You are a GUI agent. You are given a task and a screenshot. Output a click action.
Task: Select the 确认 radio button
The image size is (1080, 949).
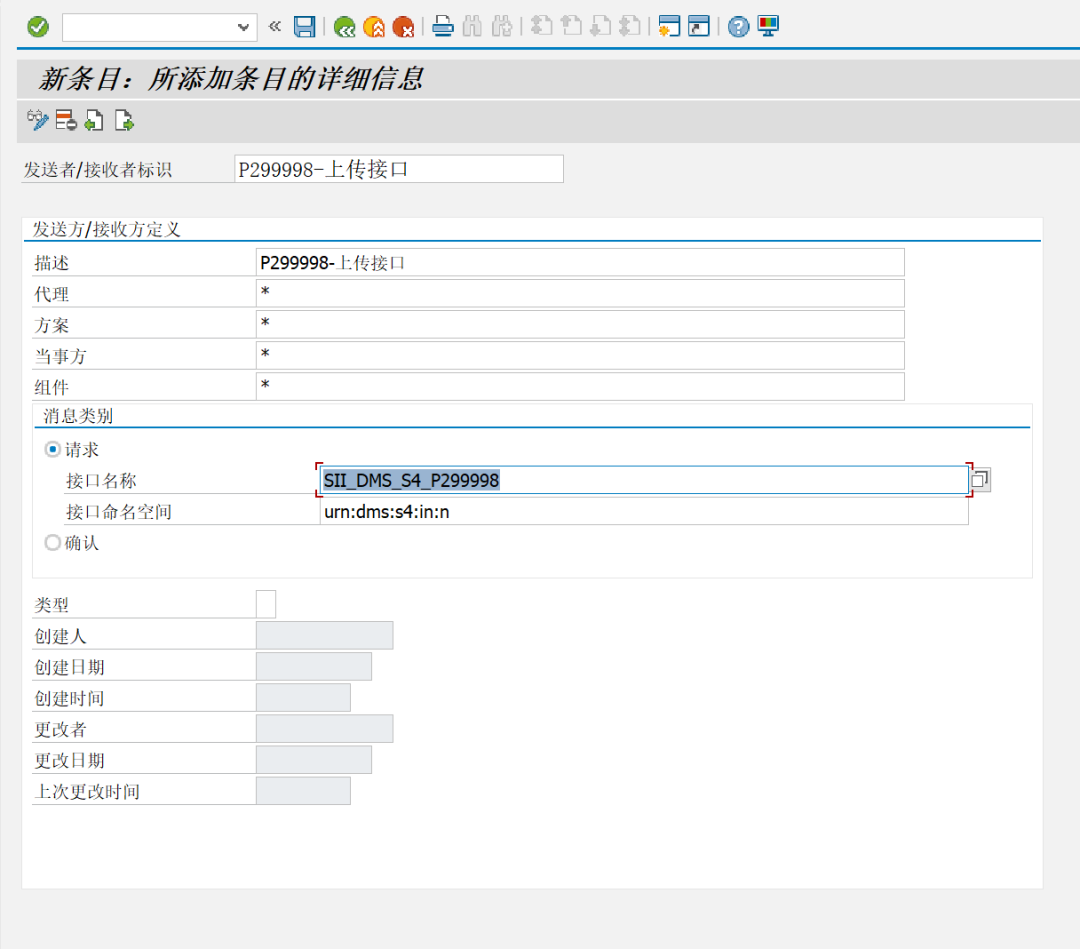(52, 543)
